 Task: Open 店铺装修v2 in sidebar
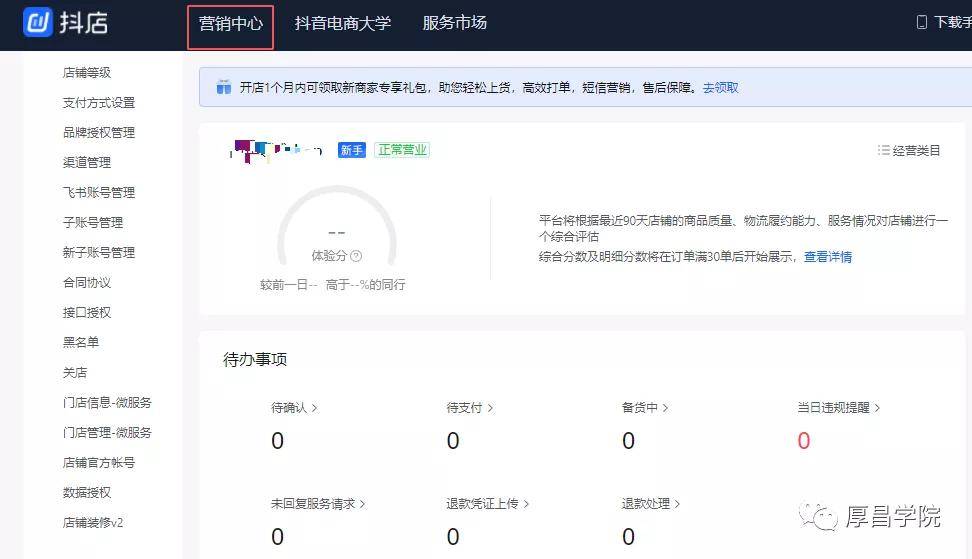[x=93, y=522]
